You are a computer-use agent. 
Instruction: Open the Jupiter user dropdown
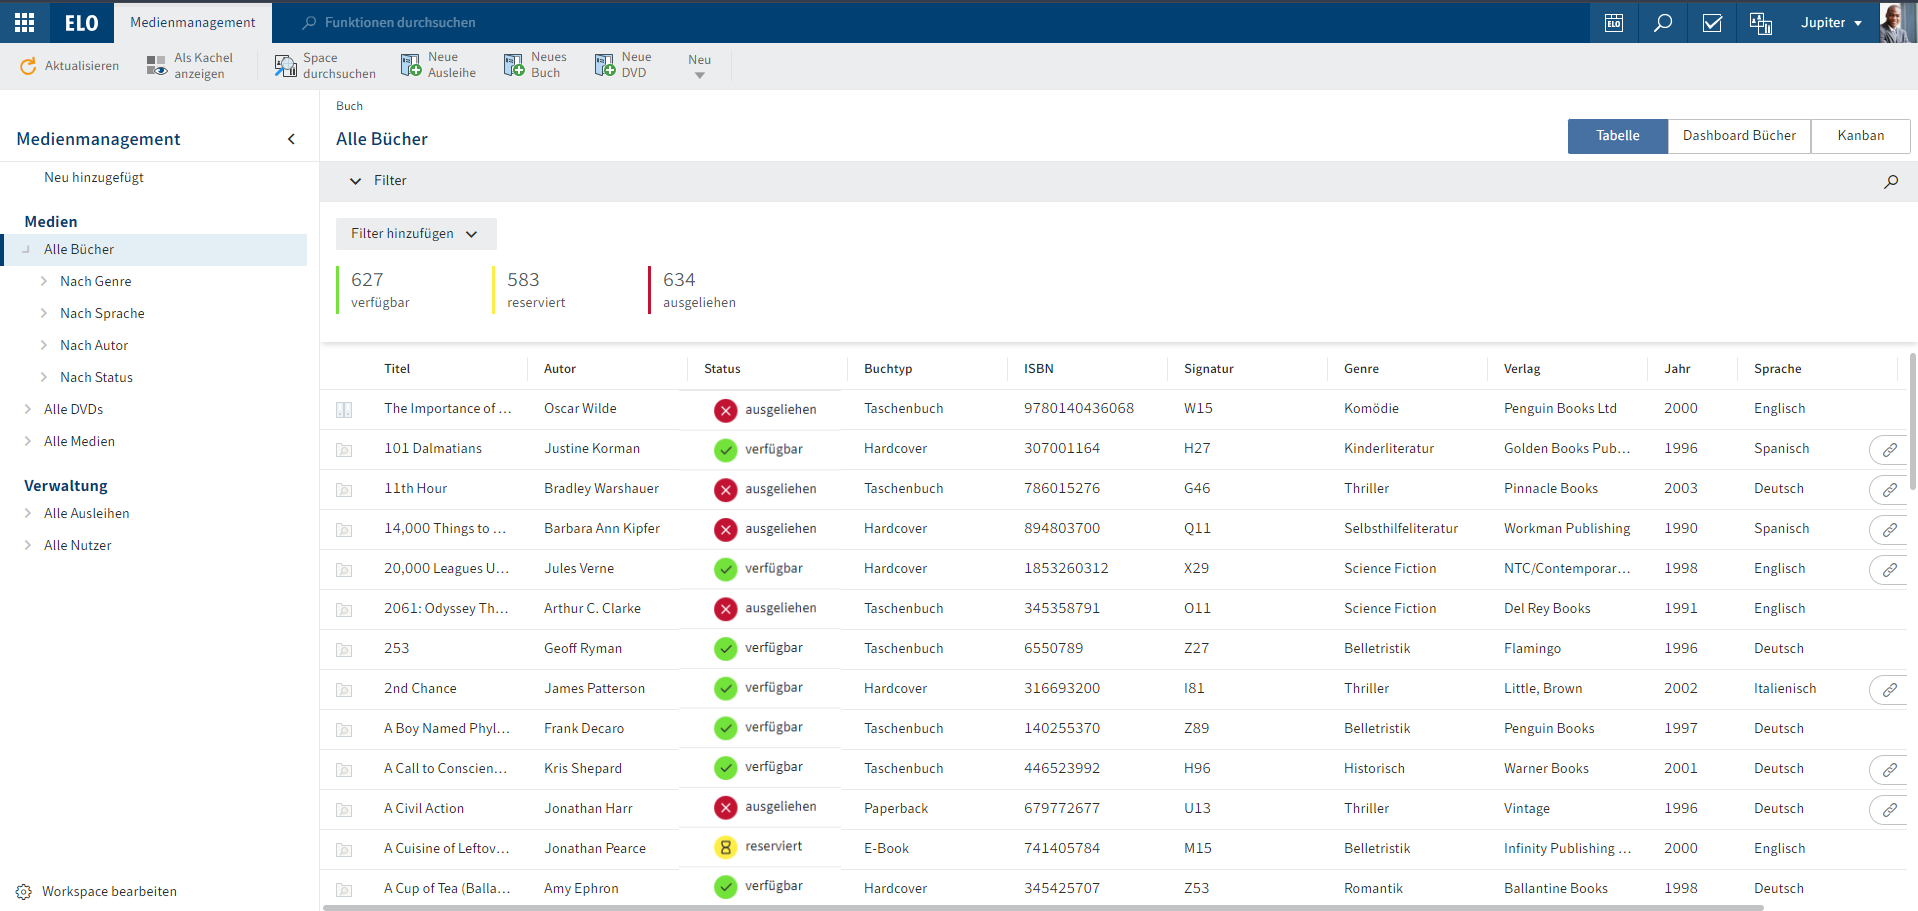coord(1831,22)
